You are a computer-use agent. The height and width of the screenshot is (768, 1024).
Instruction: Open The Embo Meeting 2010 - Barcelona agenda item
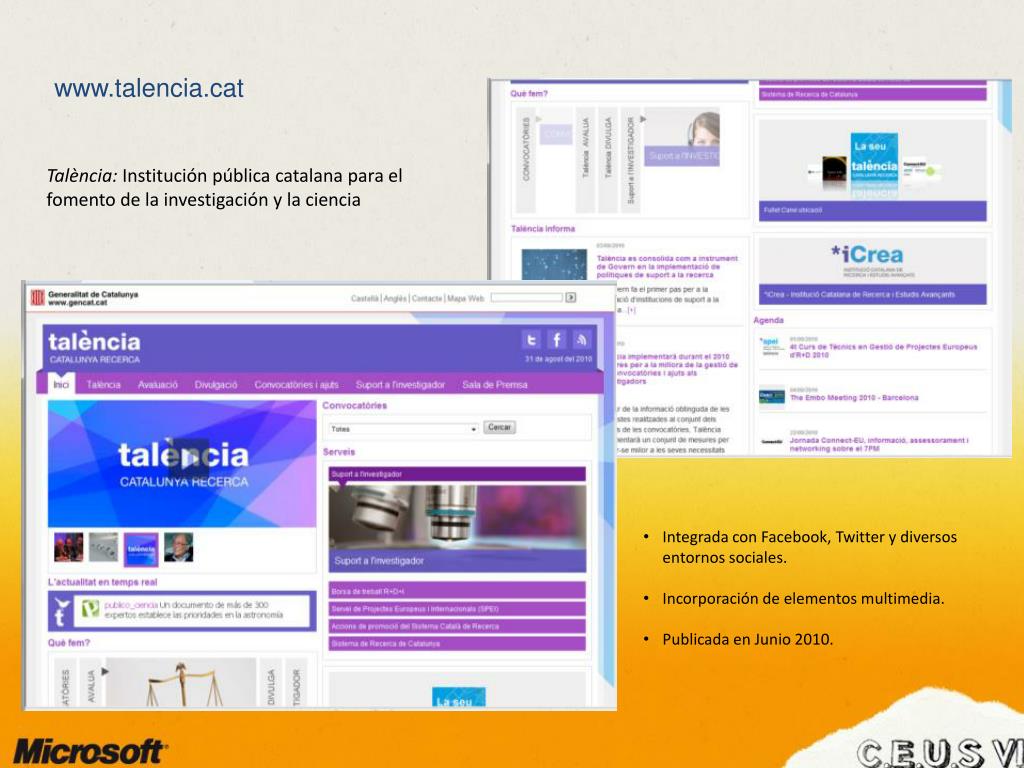click(x=854, y=398)
